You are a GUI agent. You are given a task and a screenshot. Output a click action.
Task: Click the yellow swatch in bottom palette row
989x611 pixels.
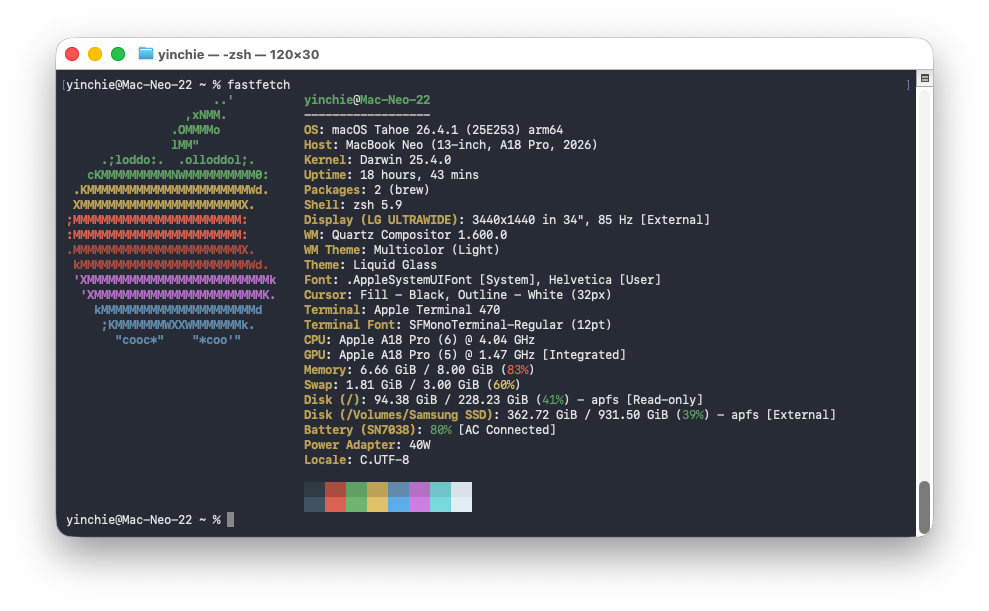pyautogui.click(x=377, y=504)
